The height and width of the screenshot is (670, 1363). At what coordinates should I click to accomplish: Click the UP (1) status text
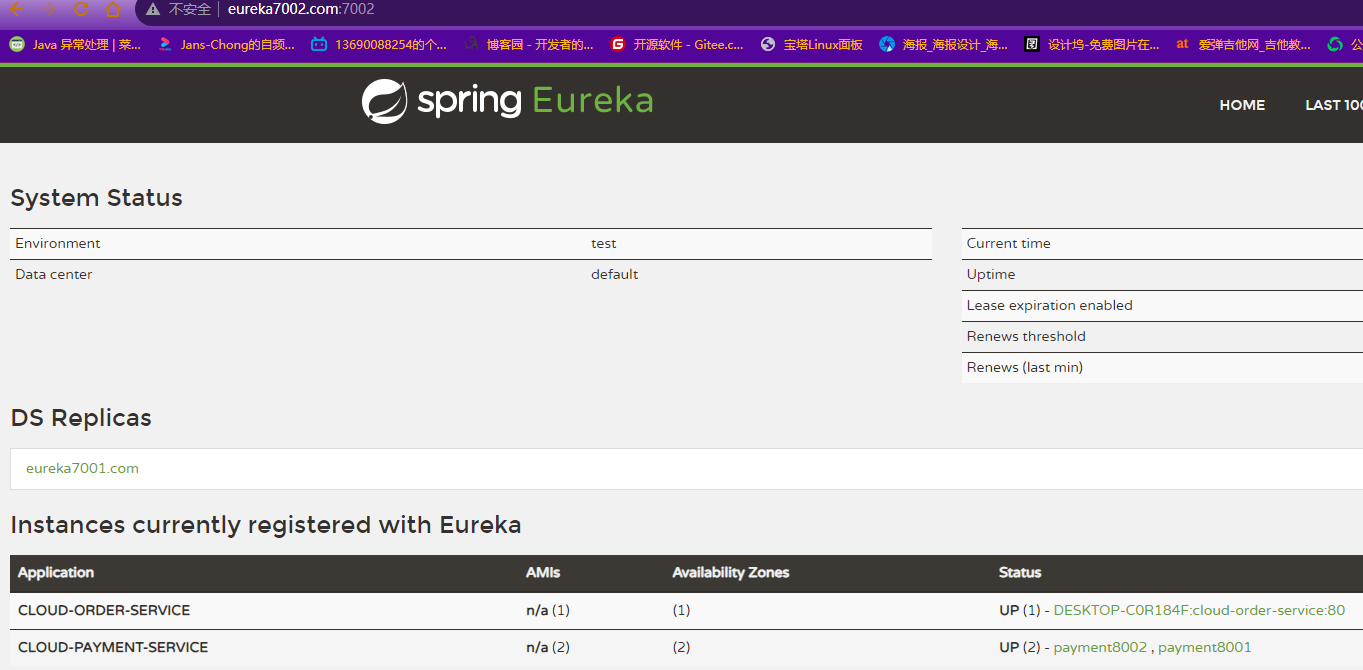click(1020, 610)
